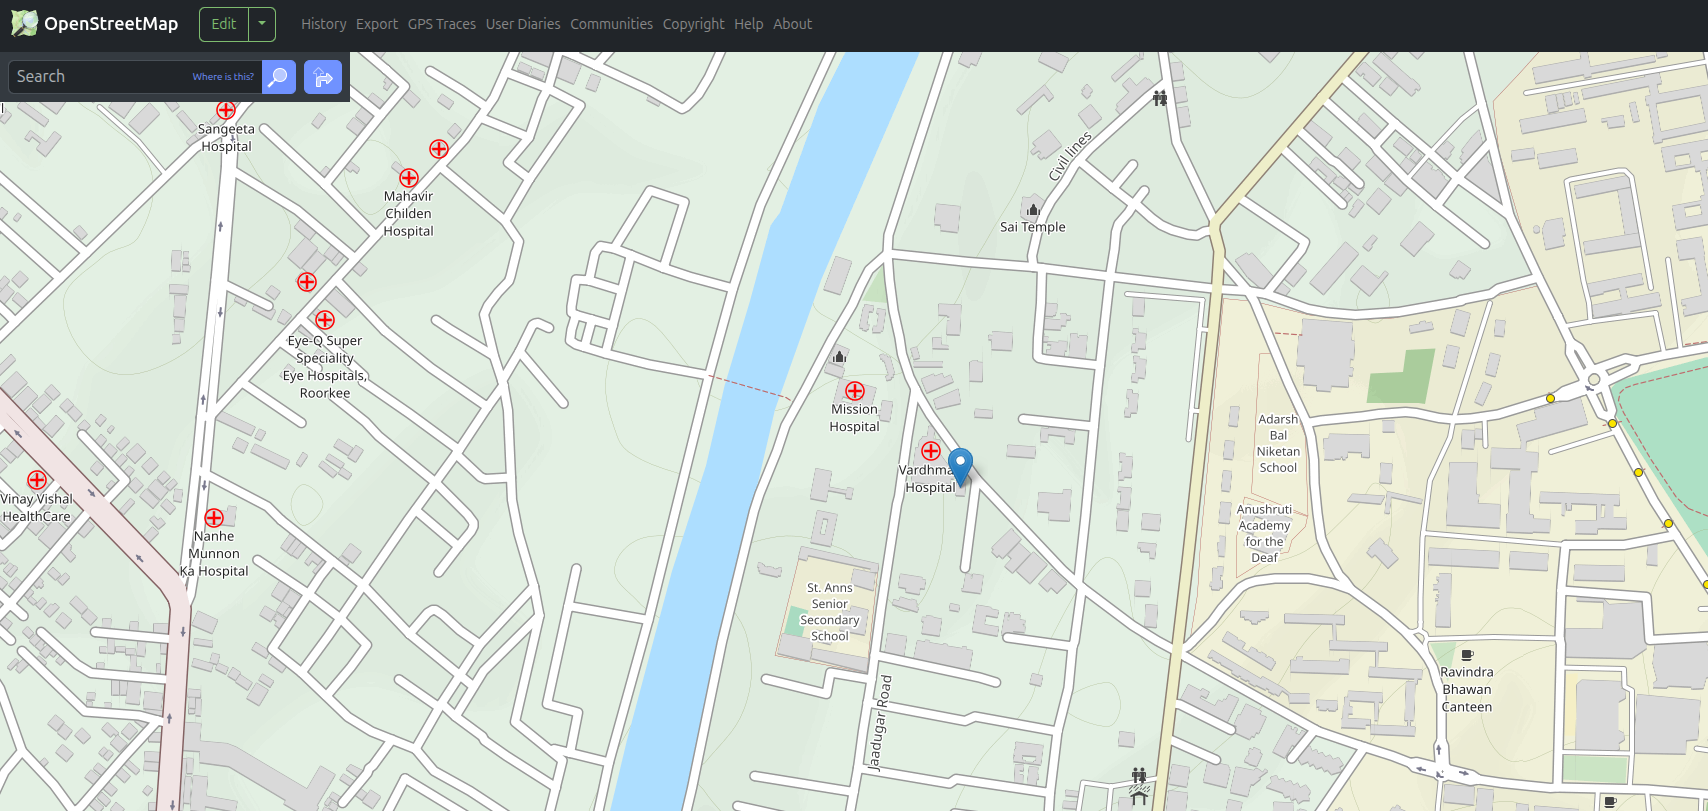Viewport: 1708px width, 811px height.
Task: Click the Ravindra Bhawan Canteen label
Action: pos(1467,690)
